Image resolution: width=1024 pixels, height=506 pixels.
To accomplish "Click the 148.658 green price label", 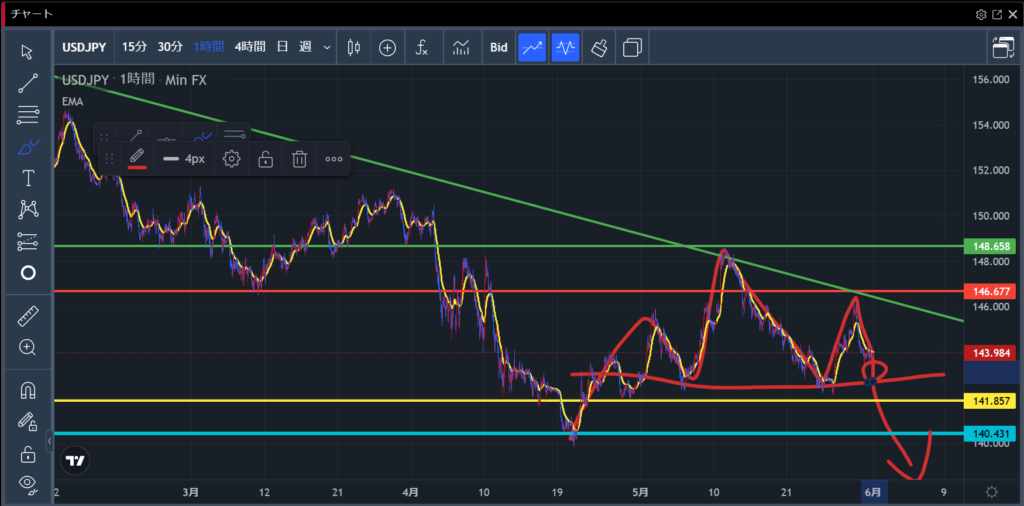I will [x=991, y=246].
